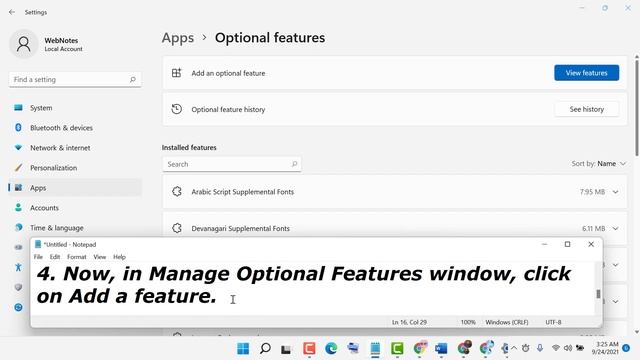Switch to Word from the taskbar
The width and height of the screenshot is (640, 360).
coord(441,349)
